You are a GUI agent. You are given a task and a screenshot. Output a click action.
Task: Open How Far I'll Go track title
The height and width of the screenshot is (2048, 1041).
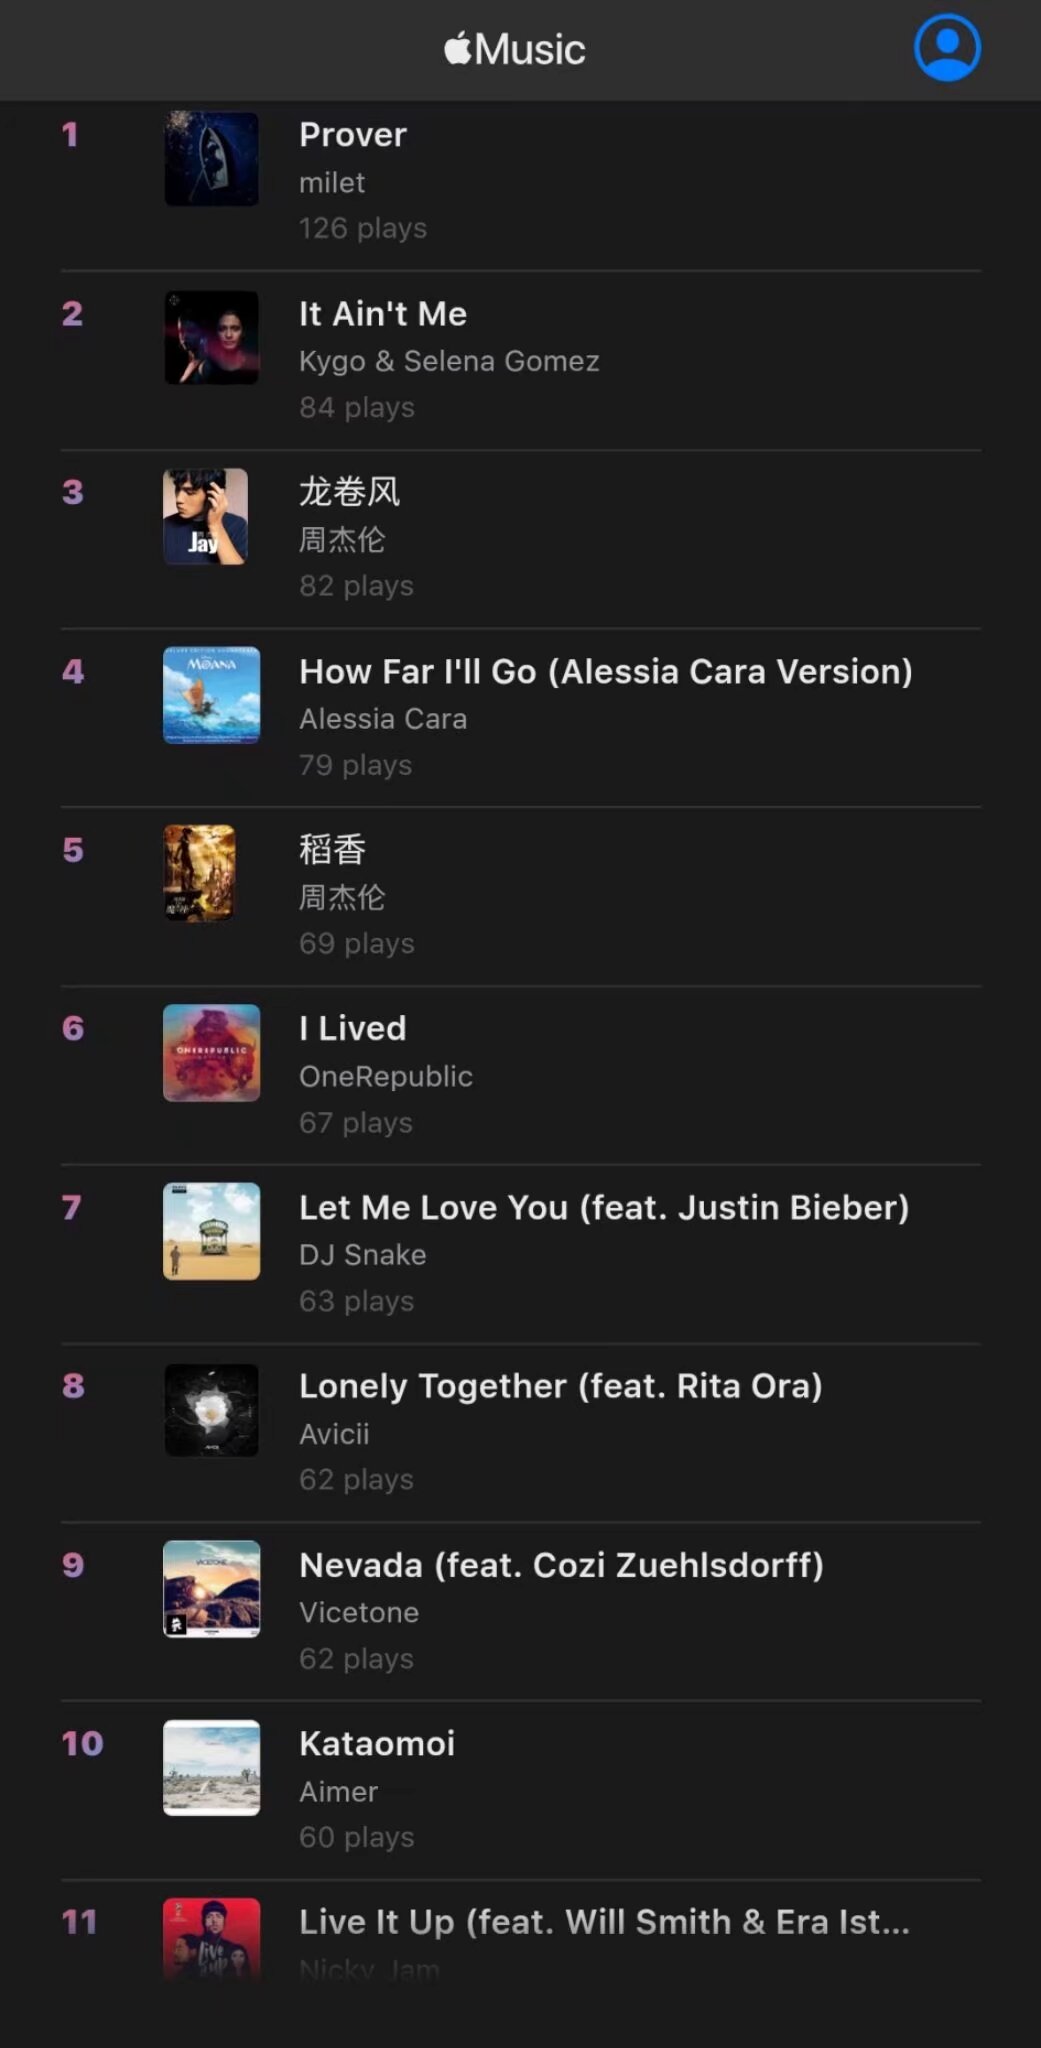(605, 672)
